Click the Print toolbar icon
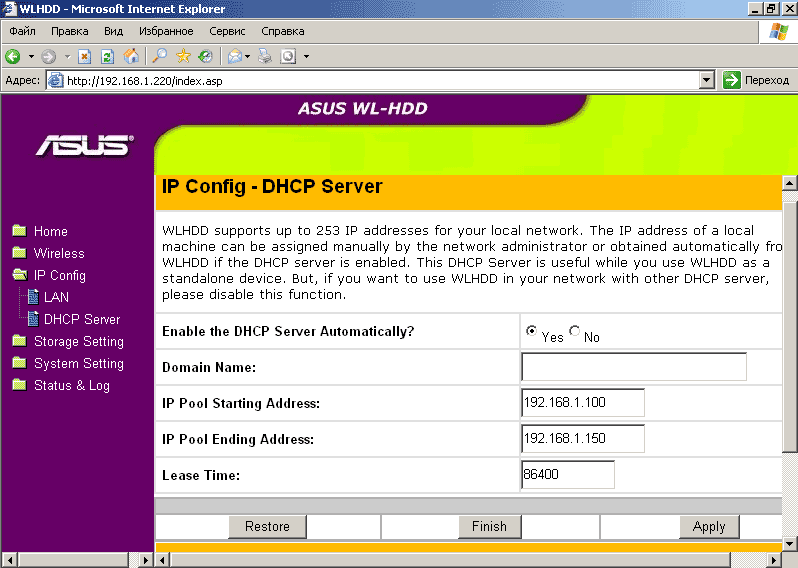 (x=265, y=56)
